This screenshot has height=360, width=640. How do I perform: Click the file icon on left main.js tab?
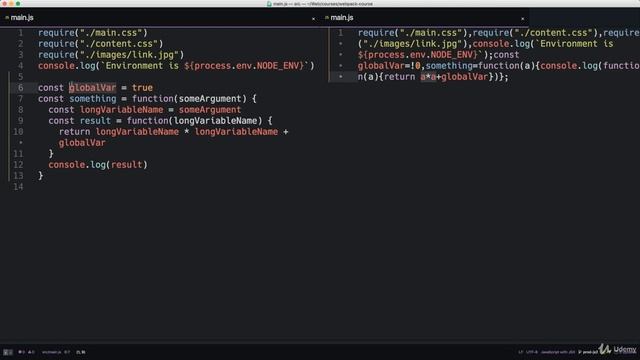(x=7, y=18)
